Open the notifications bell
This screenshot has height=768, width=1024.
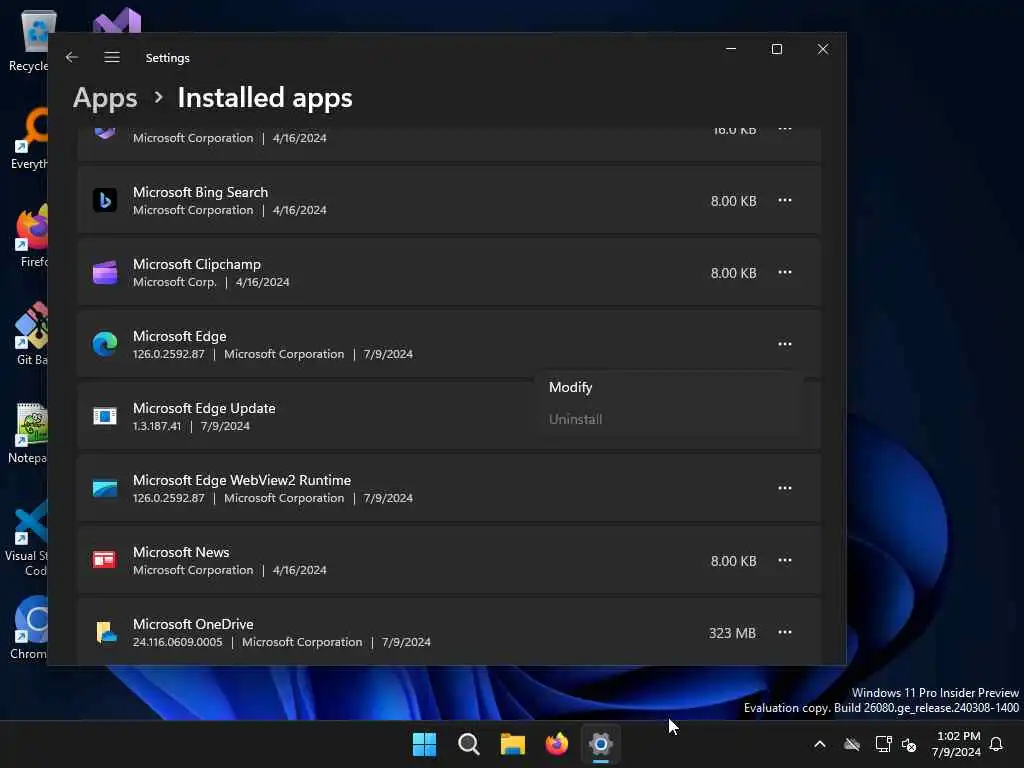tap(996, 744)
